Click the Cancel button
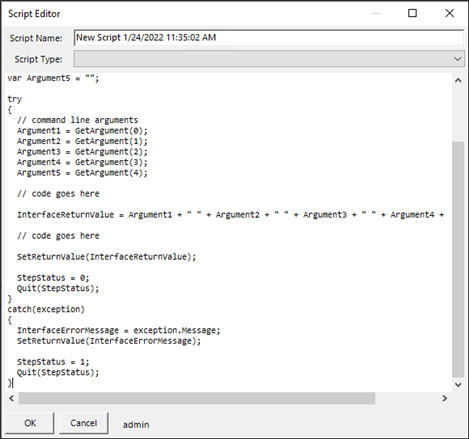This screenshot has width=469, height=439. 84,423
